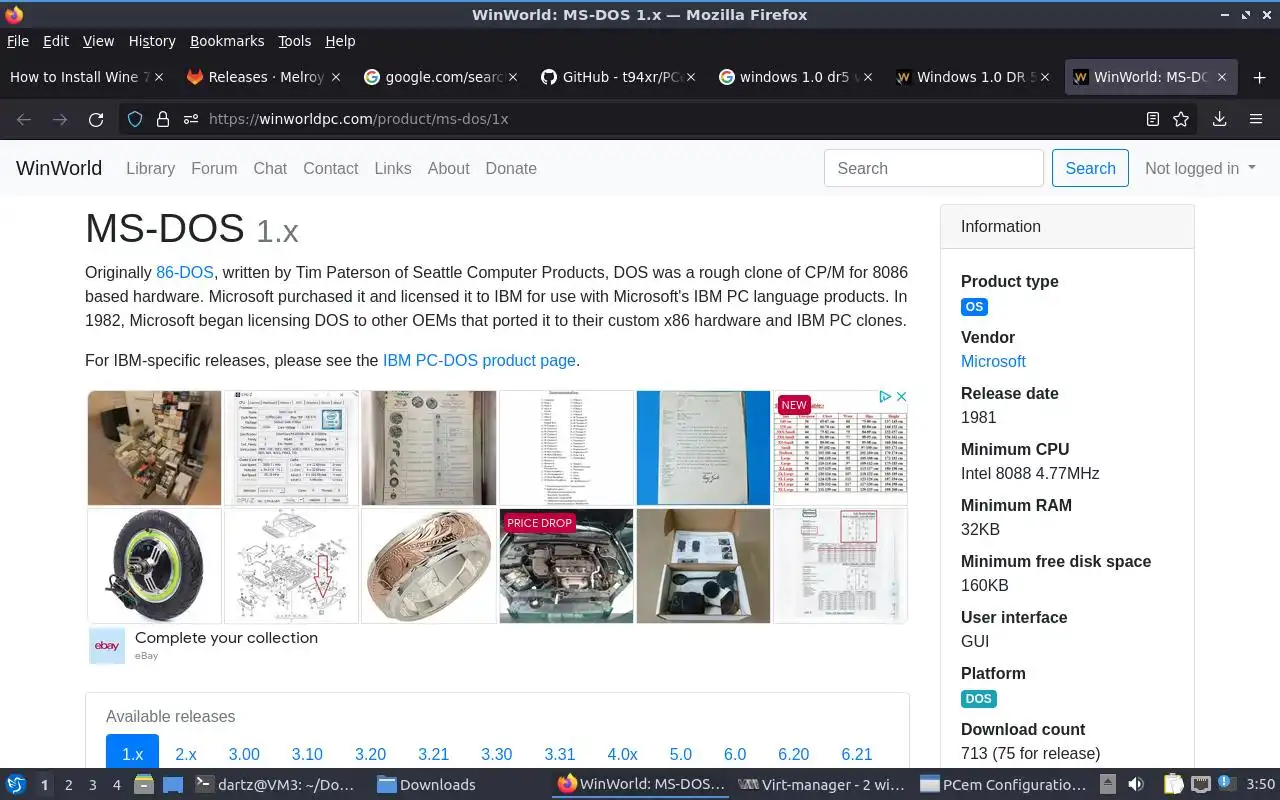Open the History menu
1280x800 pixels.
tap(152, 41)
